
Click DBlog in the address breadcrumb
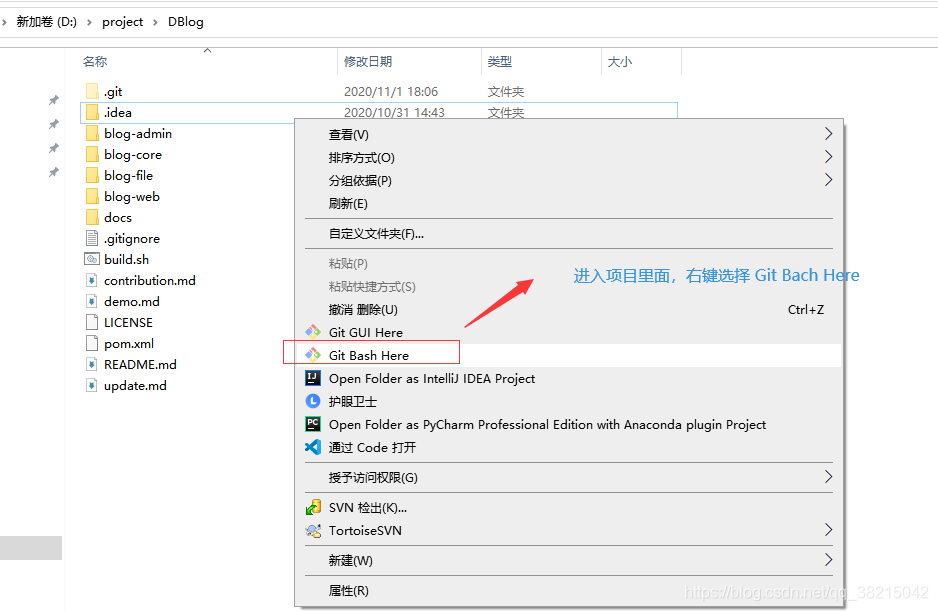click(x=185, y=22)
